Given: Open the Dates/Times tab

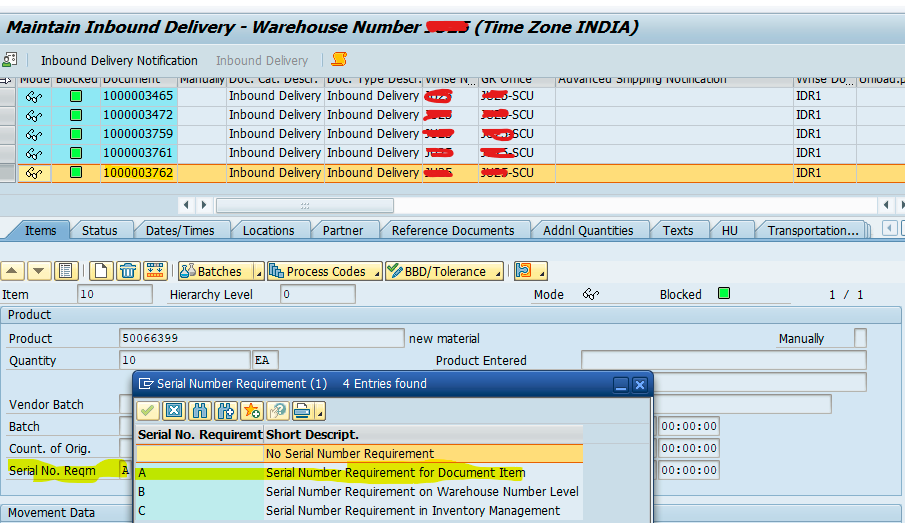Looking at the screenshot, I should pyautogui.click(x=180, y=230).
